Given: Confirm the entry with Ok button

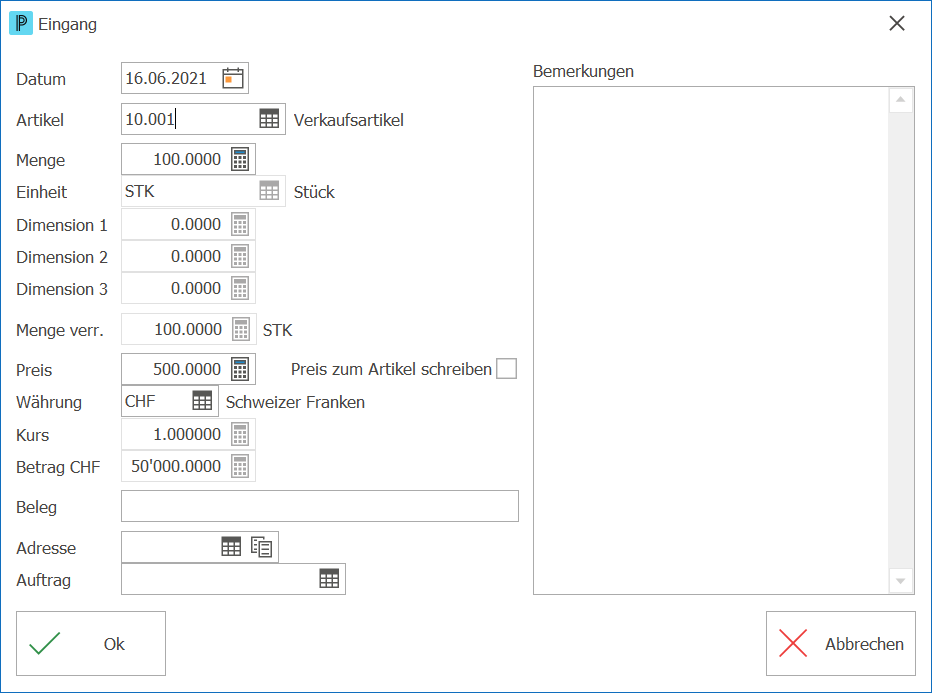Looking at the screenshot, I should [91, 644].
